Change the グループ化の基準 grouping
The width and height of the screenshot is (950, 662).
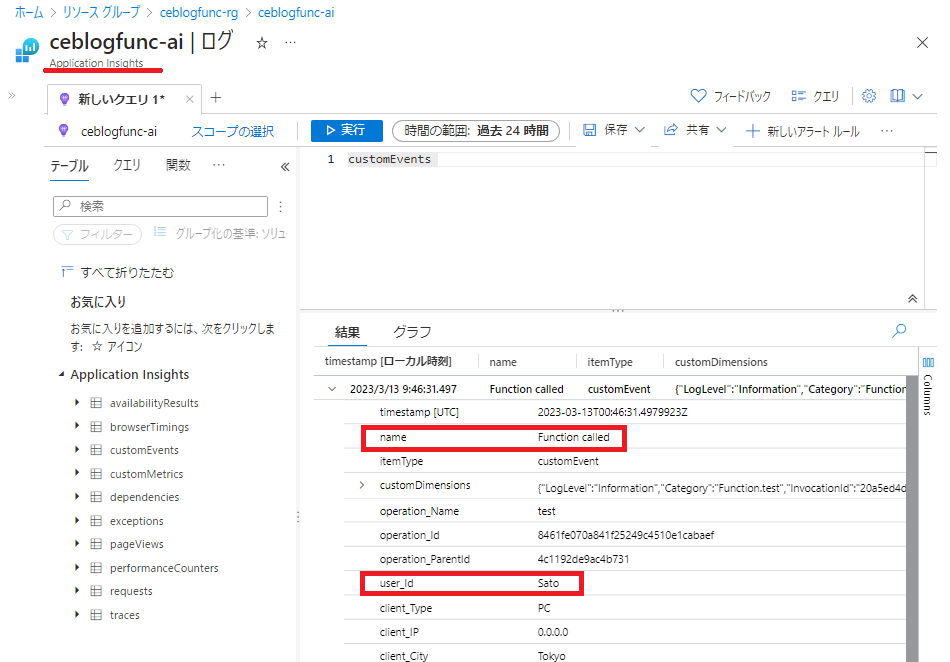coord(220,233)
